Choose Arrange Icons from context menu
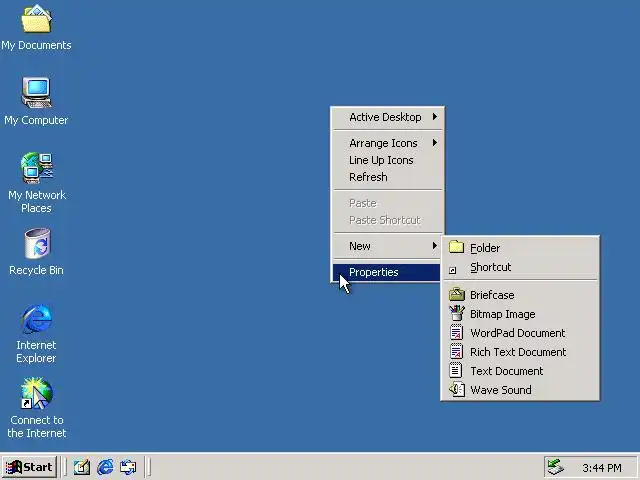 [387, 143]
